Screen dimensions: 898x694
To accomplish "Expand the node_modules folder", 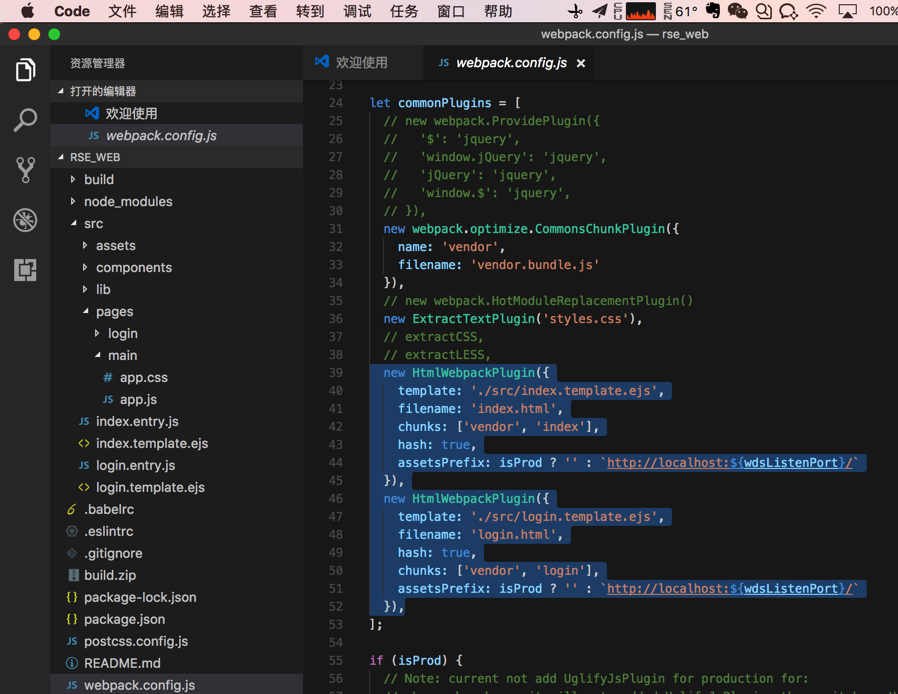I will 128,201.
